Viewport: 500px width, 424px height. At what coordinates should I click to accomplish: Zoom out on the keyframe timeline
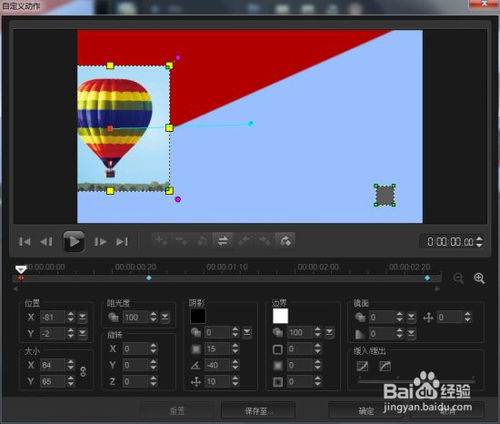[x=458, y=278]
